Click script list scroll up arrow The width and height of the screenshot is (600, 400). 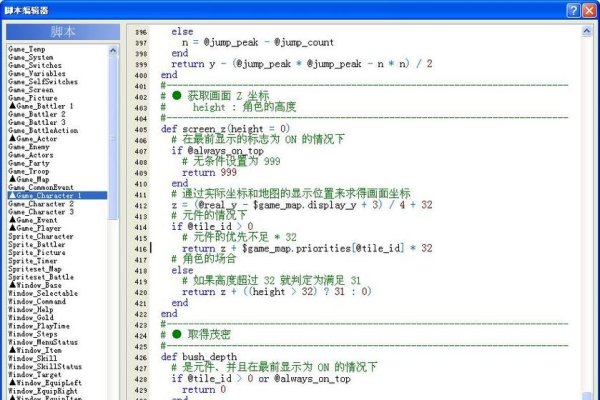[x=113, y=50]
